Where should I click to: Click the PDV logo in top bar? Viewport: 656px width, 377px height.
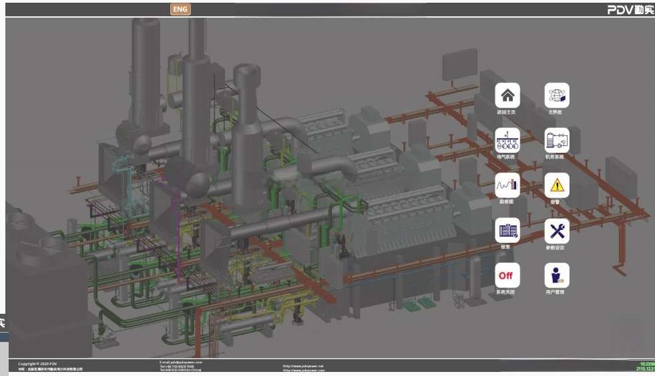pos(630,10)
